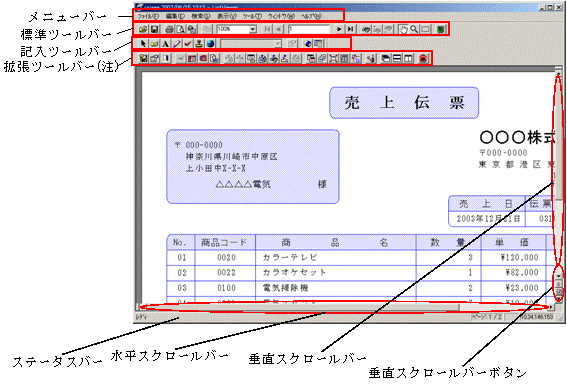Click the ¥120,000 unit price cell

click(513, 257)
